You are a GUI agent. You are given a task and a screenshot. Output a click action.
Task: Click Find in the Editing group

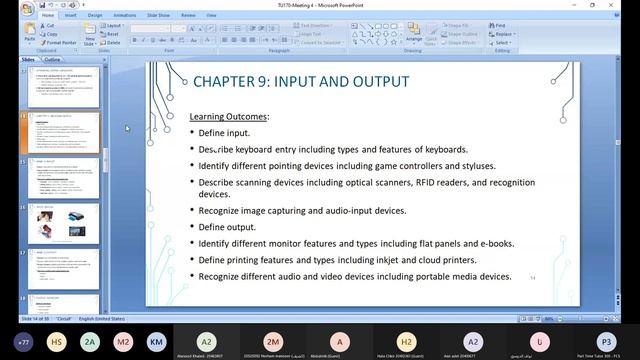point(497,26)
